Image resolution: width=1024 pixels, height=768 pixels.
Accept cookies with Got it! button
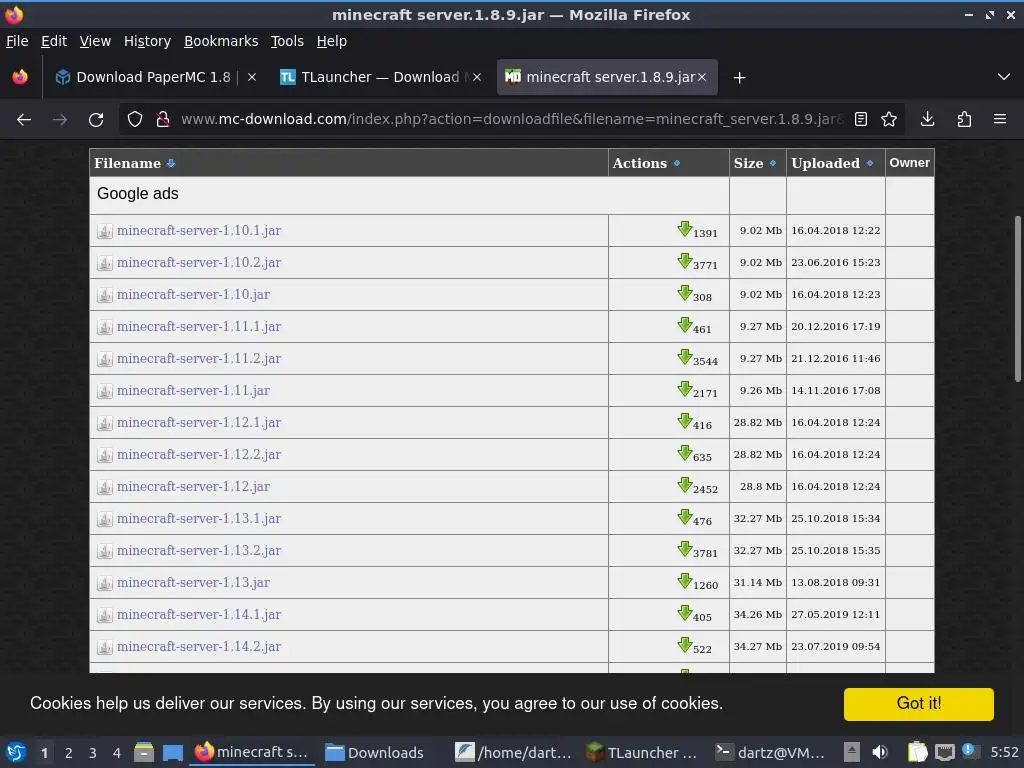(x=918, y=703)
